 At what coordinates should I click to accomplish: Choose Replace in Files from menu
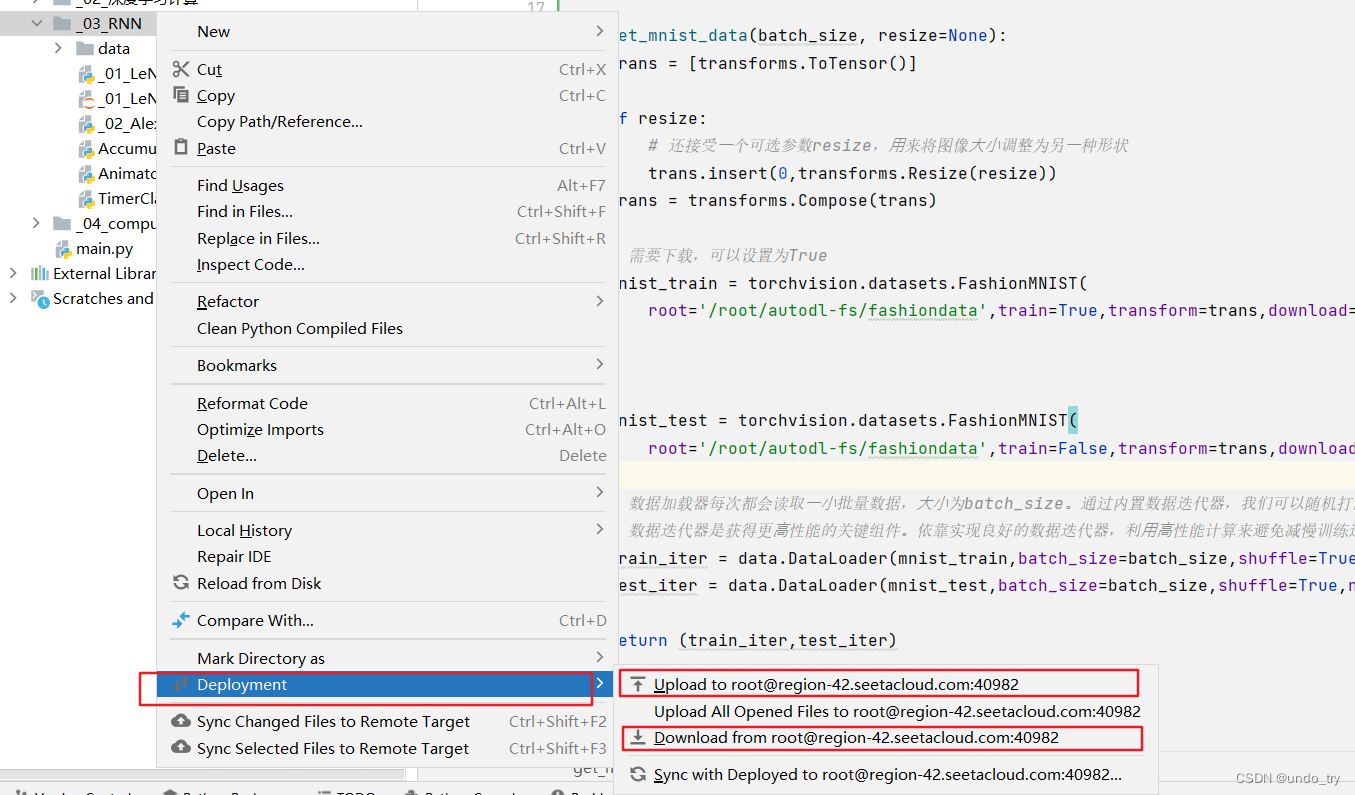tap(388, 238)
